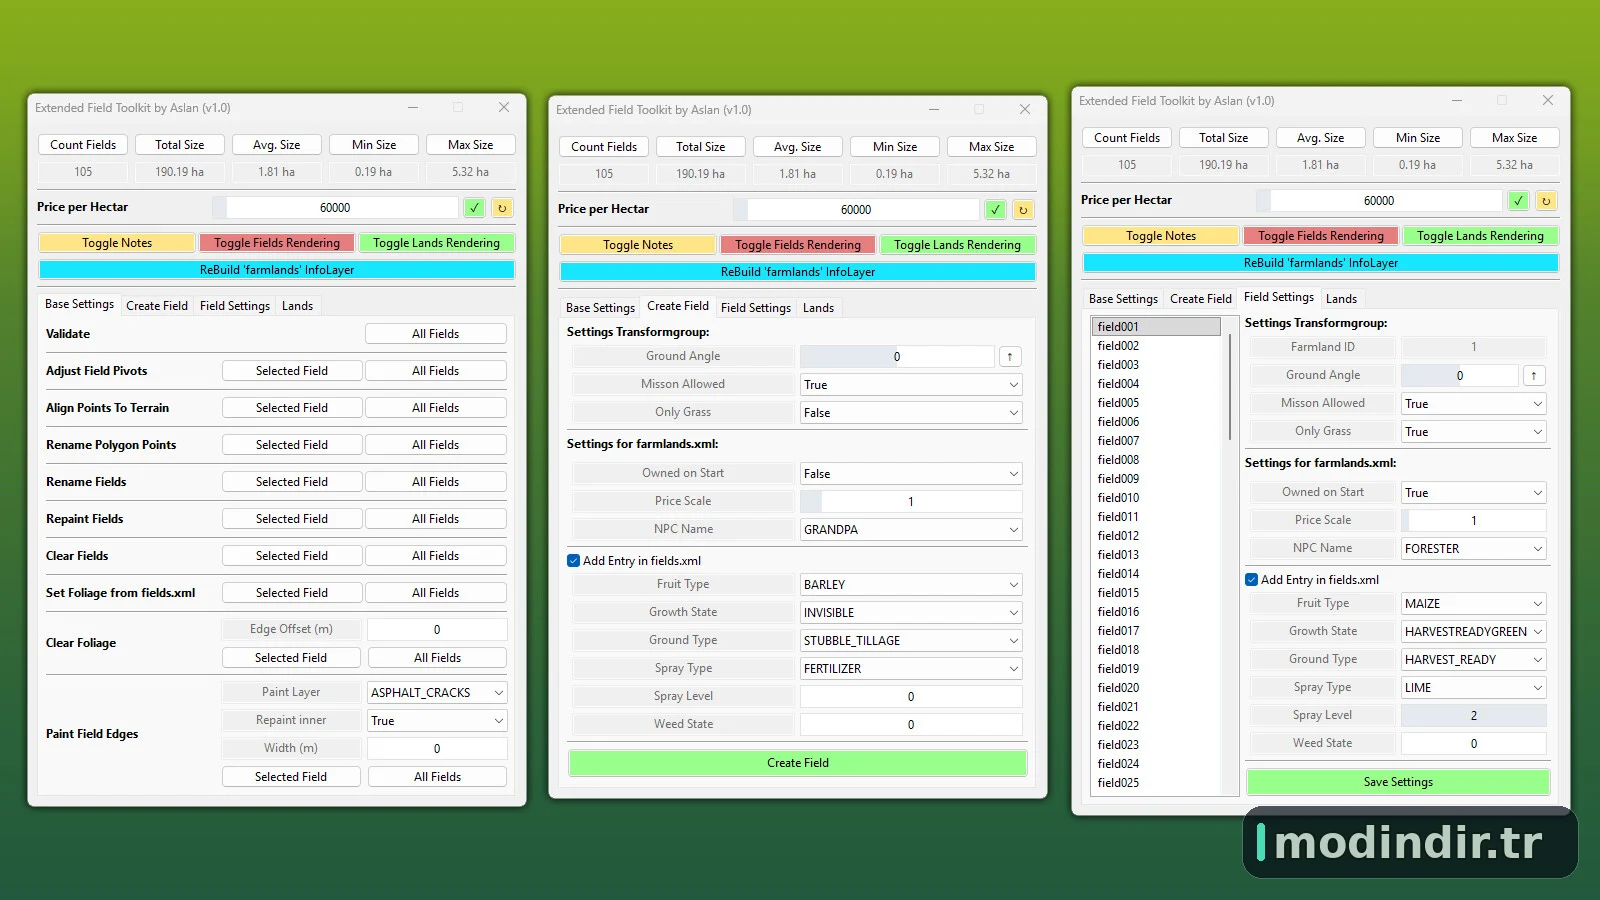Click Selected Field for Clear Fields
Image resolution: width=1600 pixels, height=900 pixels.
point(292,556)
